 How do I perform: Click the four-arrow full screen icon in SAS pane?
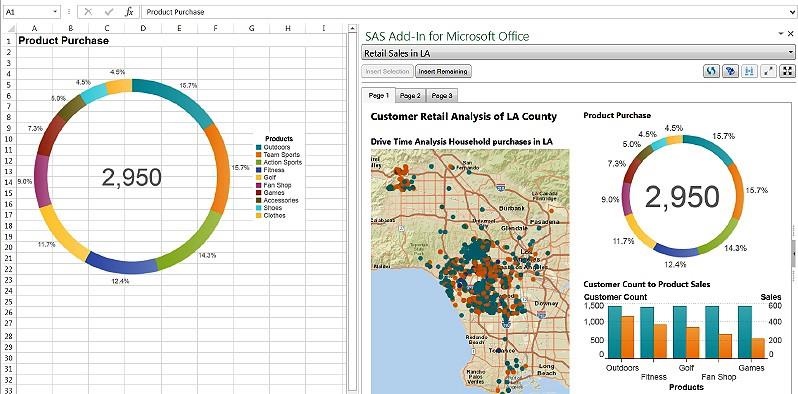click(x=787, y=71)
